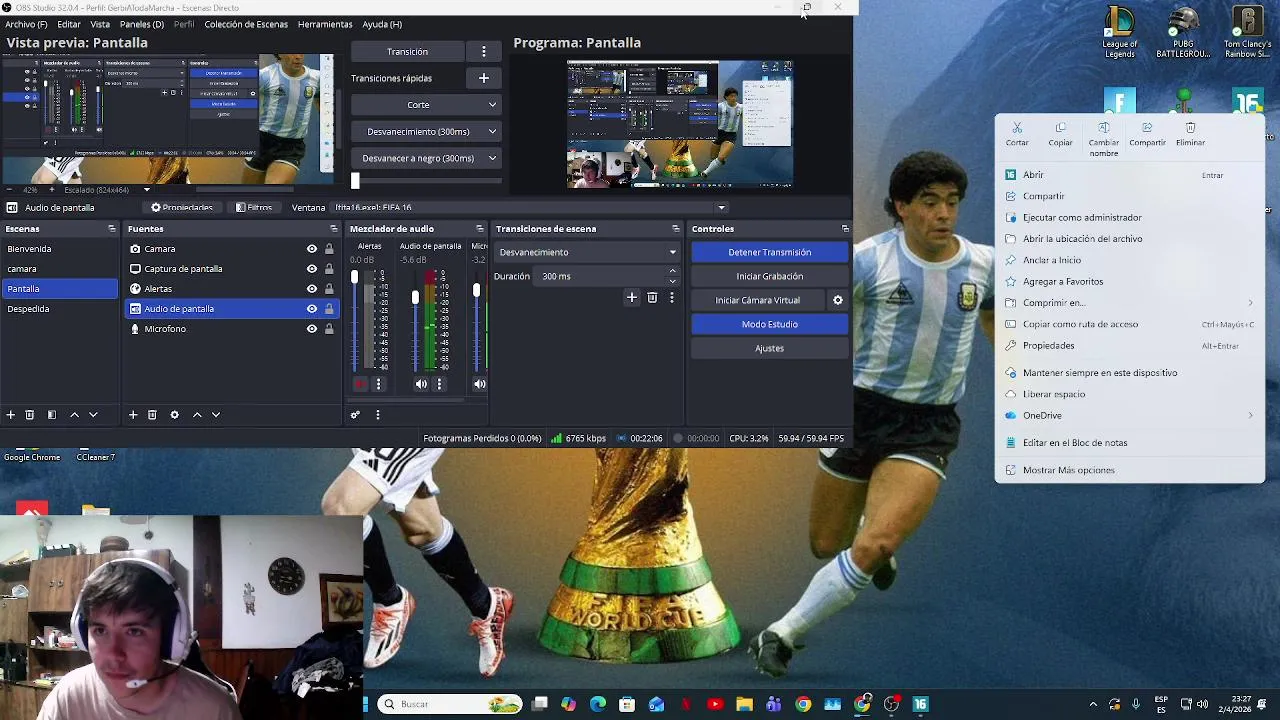Screen dimensions: 1280x720
Task: Open the Archivo menu
Action: (x=26, y=24)
